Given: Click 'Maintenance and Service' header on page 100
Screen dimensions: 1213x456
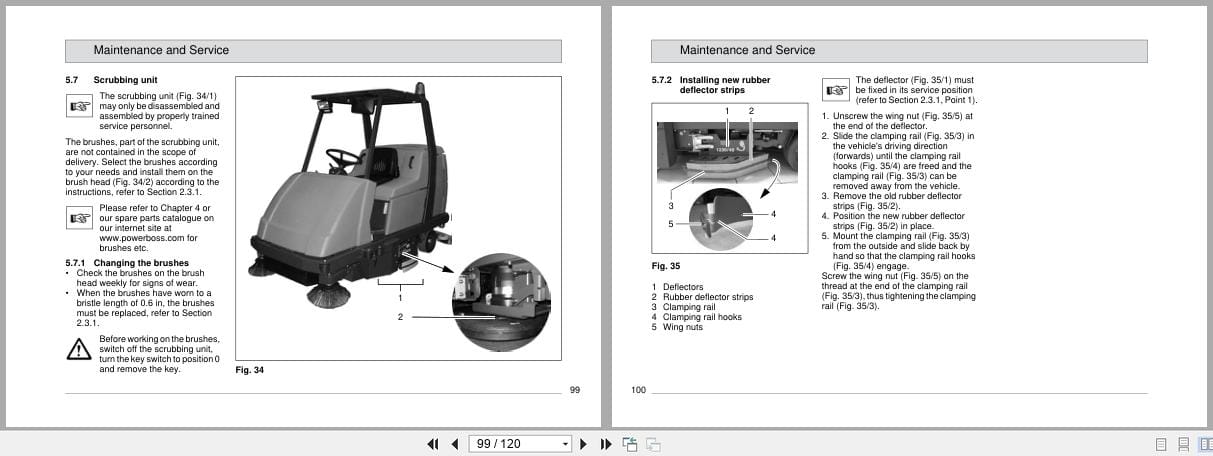Looking at the screenshot, I should click(747, 50).
